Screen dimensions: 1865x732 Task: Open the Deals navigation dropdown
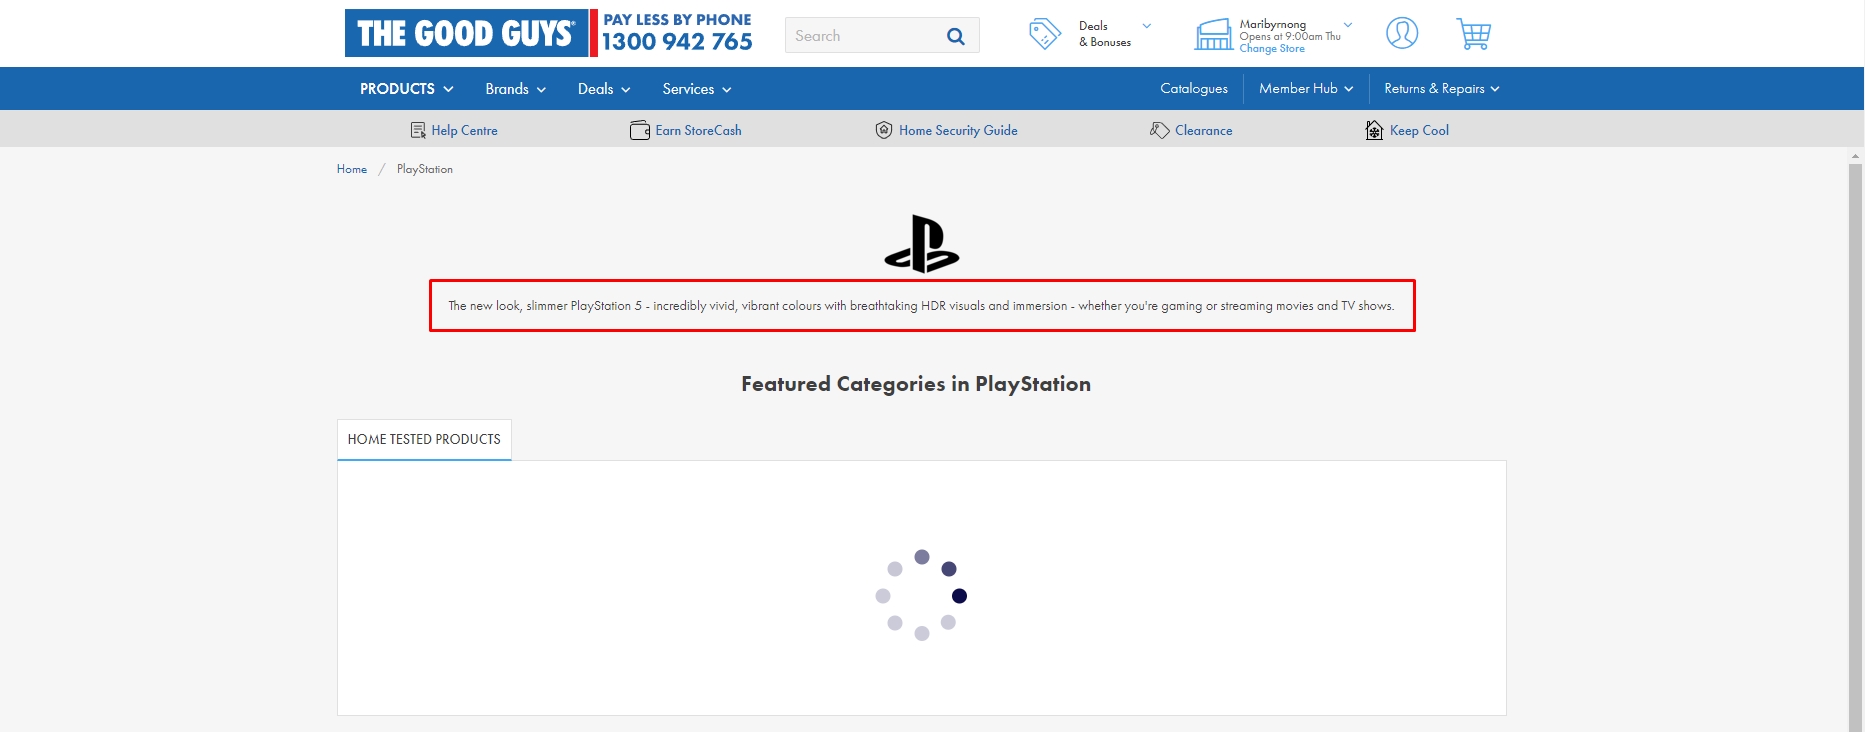tap(604, 89)
